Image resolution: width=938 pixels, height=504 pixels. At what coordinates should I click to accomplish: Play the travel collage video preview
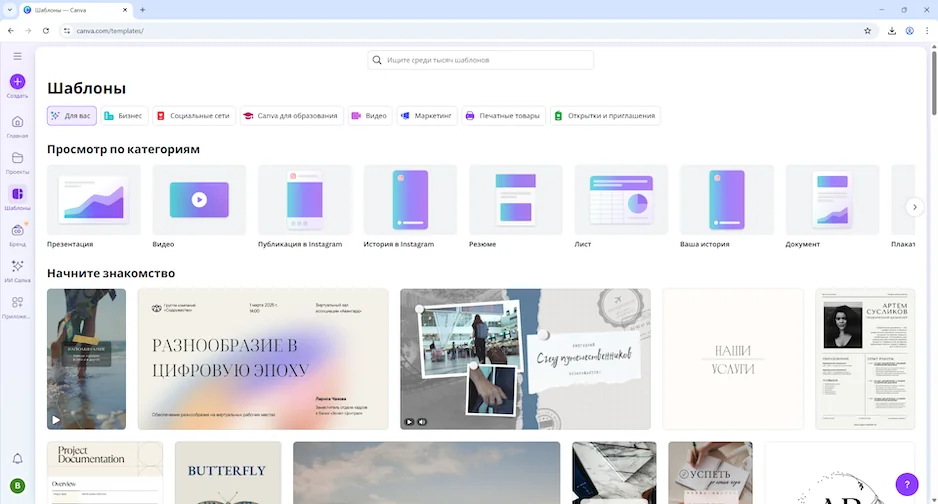pyautogui.click(x=409, y=421)
